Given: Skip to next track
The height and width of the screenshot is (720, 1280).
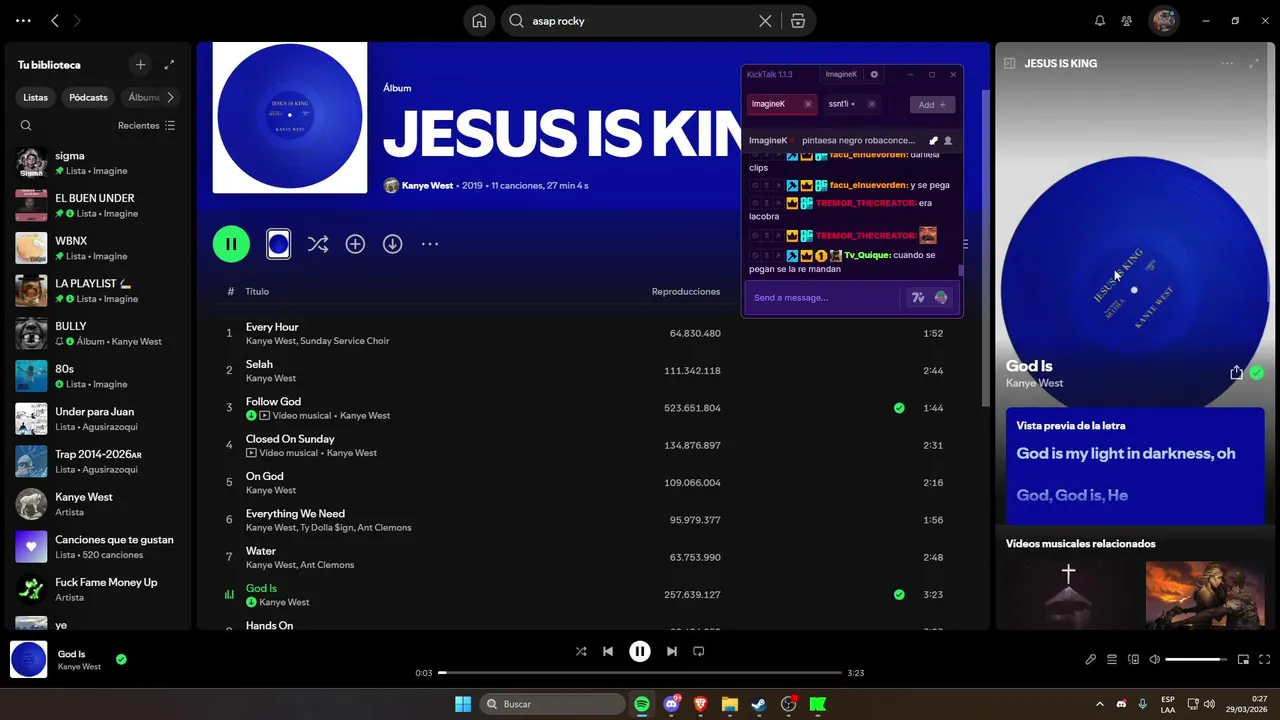Looking at the screenshot, I should click(672, 651).
